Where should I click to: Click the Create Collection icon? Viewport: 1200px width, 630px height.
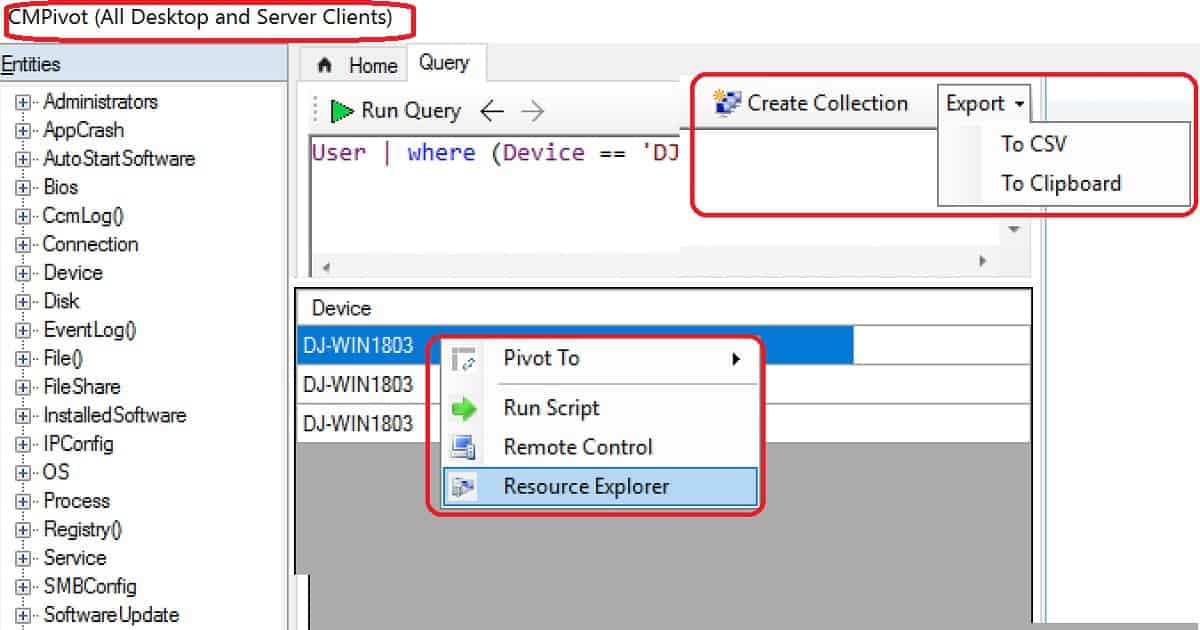[x=727, y=102]
